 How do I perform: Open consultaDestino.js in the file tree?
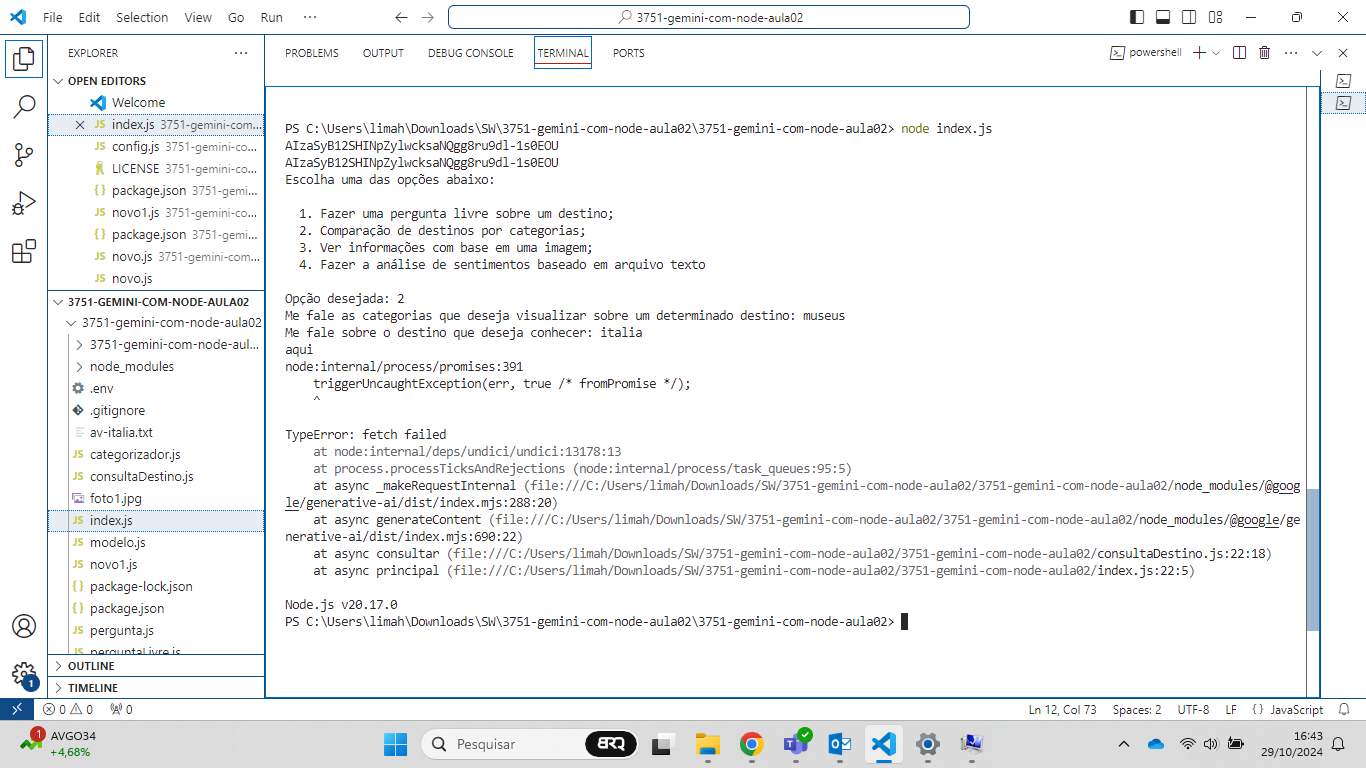[x=156, y=476]
